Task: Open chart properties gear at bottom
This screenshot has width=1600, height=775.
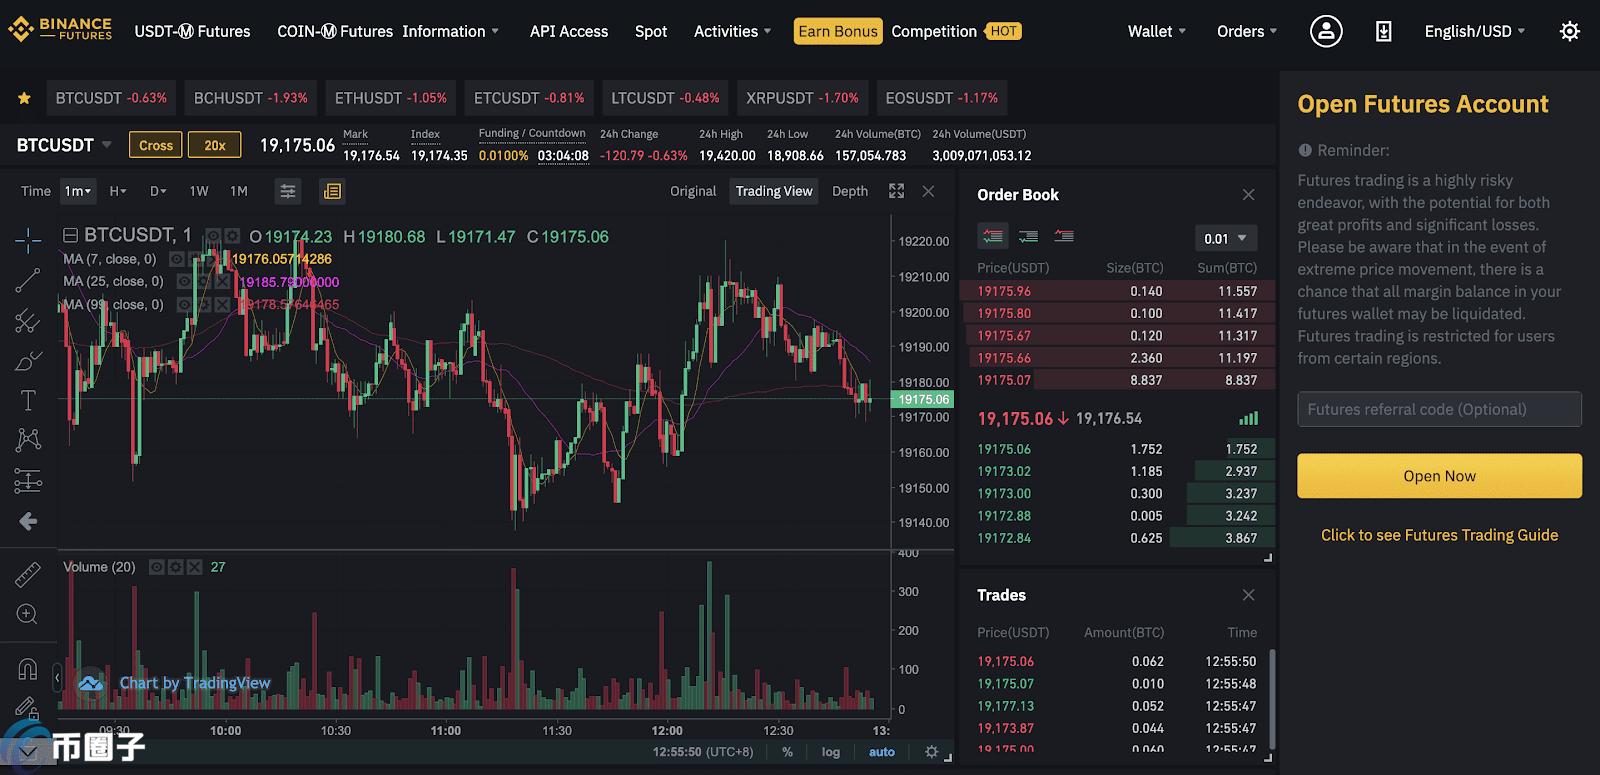Action: (932, 752)
